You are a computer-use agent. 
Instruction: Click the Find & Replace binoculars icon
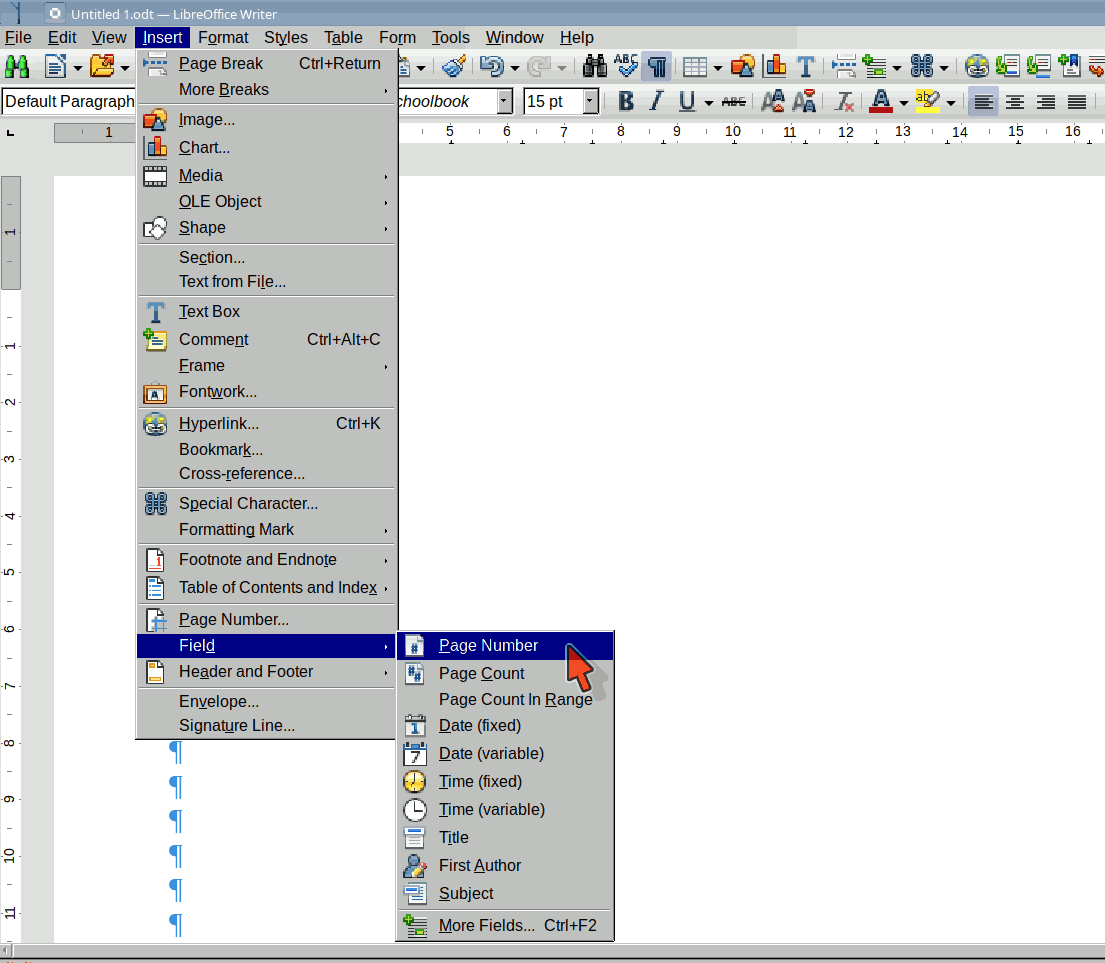pyautogui.click(x=595, y=67)
